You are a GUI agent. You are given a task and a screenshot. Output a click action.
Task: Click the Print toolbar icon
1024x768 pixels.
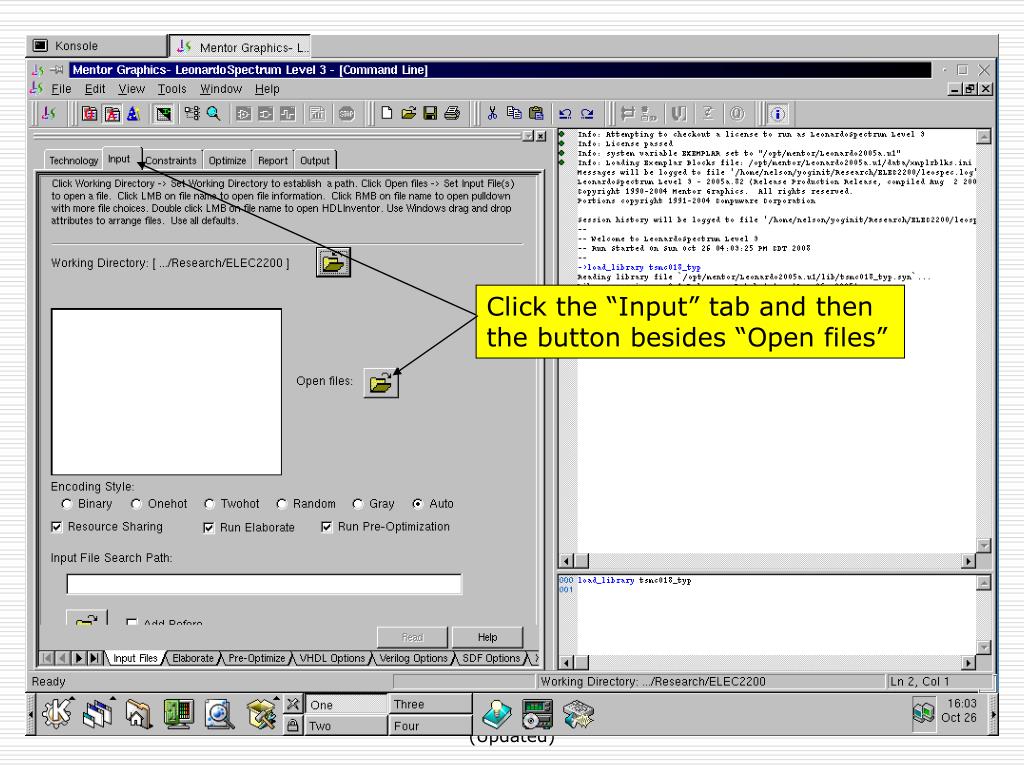[452, 114]
